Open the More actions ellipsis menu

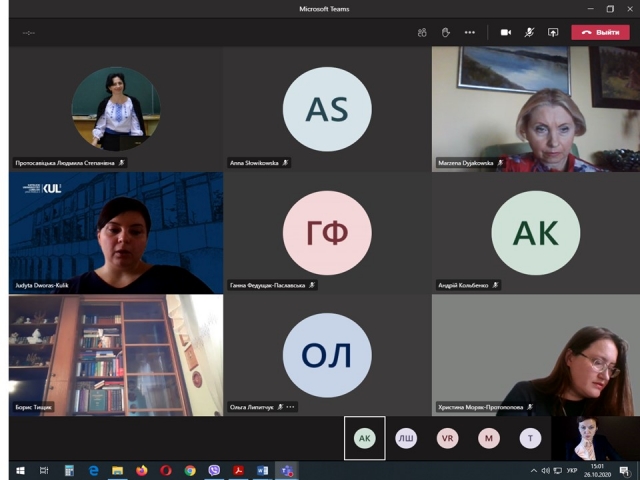click(470, 32)
